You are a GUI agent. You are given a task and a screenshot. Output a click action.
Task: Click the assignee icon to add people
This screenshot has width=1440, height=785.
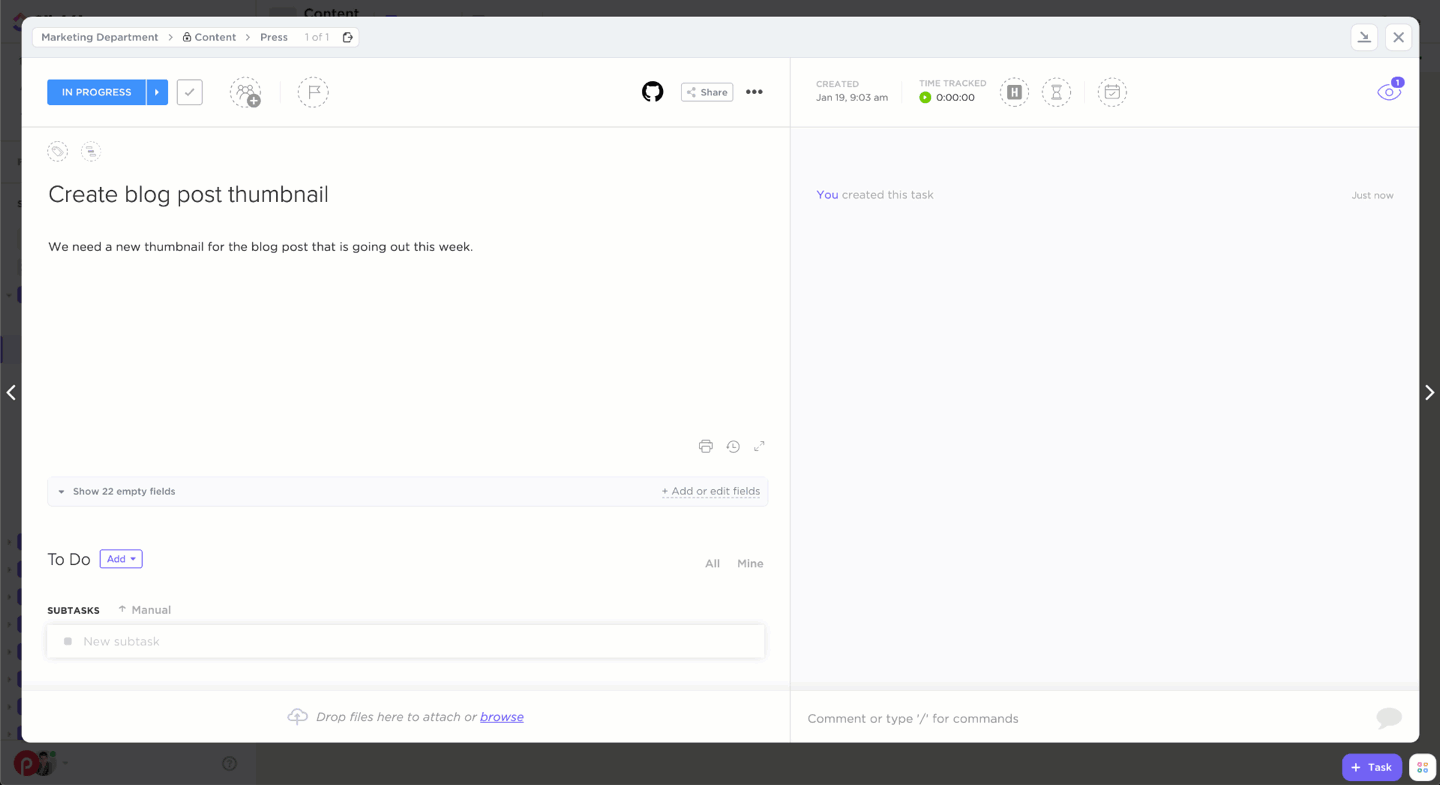click(x=245, y=92)
